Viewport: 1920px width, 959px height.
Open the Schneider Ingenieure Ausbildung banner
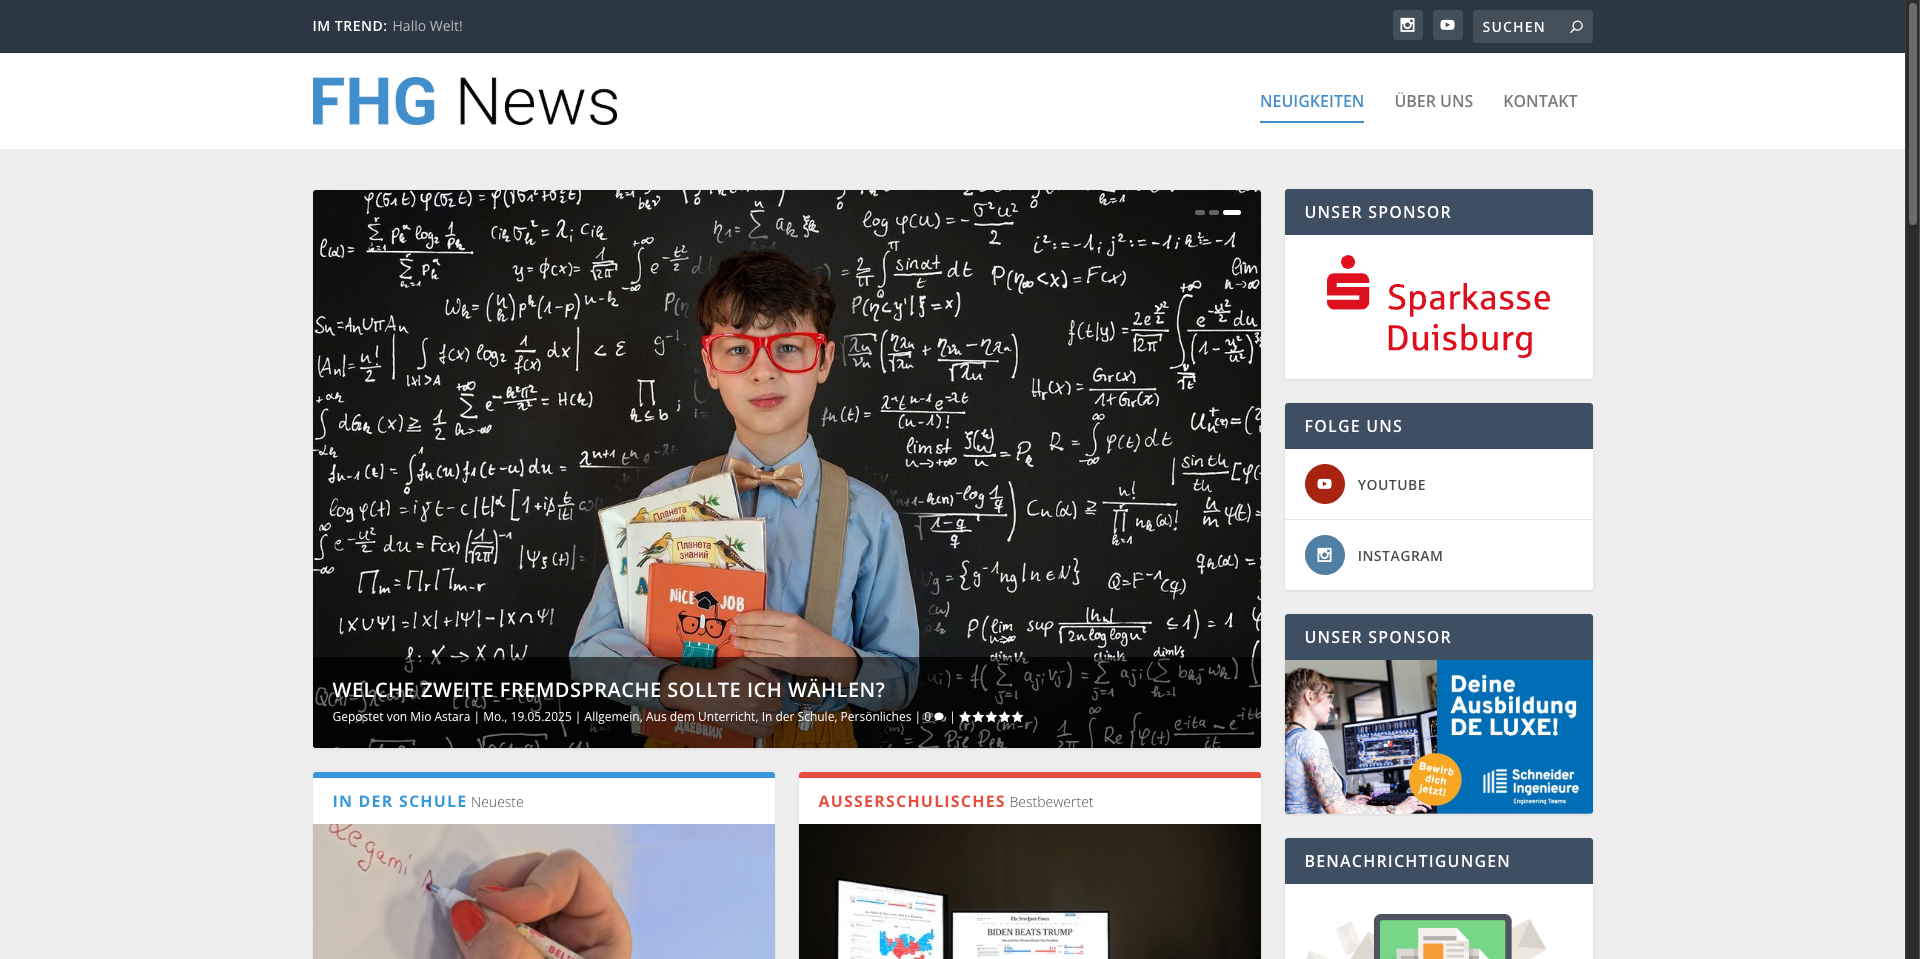tap(1438, 736)
